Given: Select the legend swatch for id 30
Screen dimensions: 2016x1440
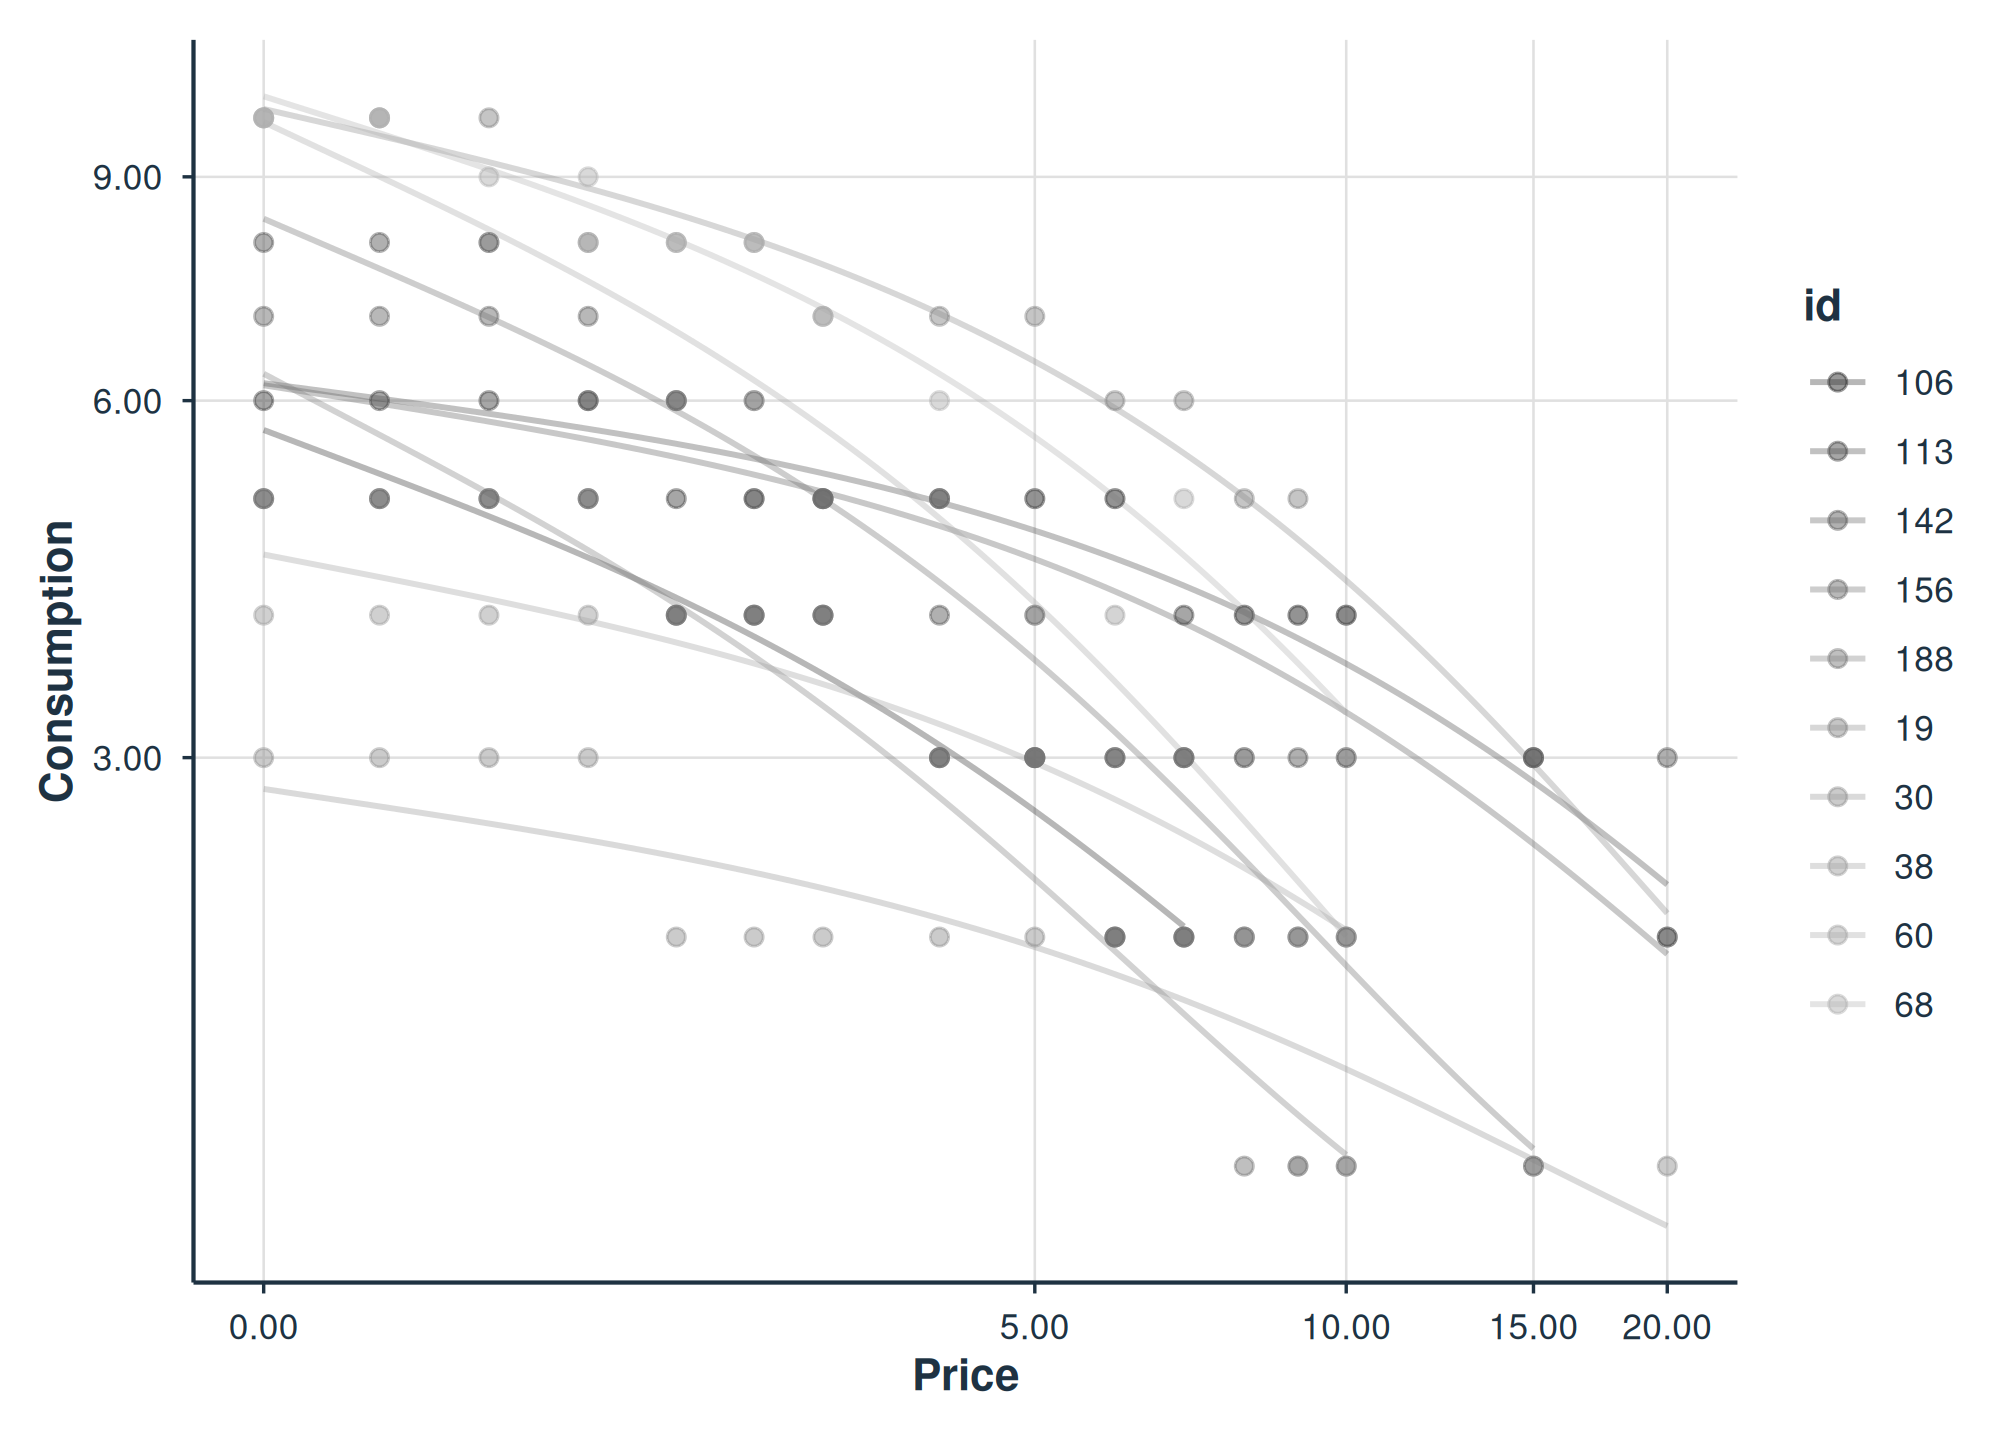Looking at the screenshot, I should pyautogui.click(x=1837, y=797).
